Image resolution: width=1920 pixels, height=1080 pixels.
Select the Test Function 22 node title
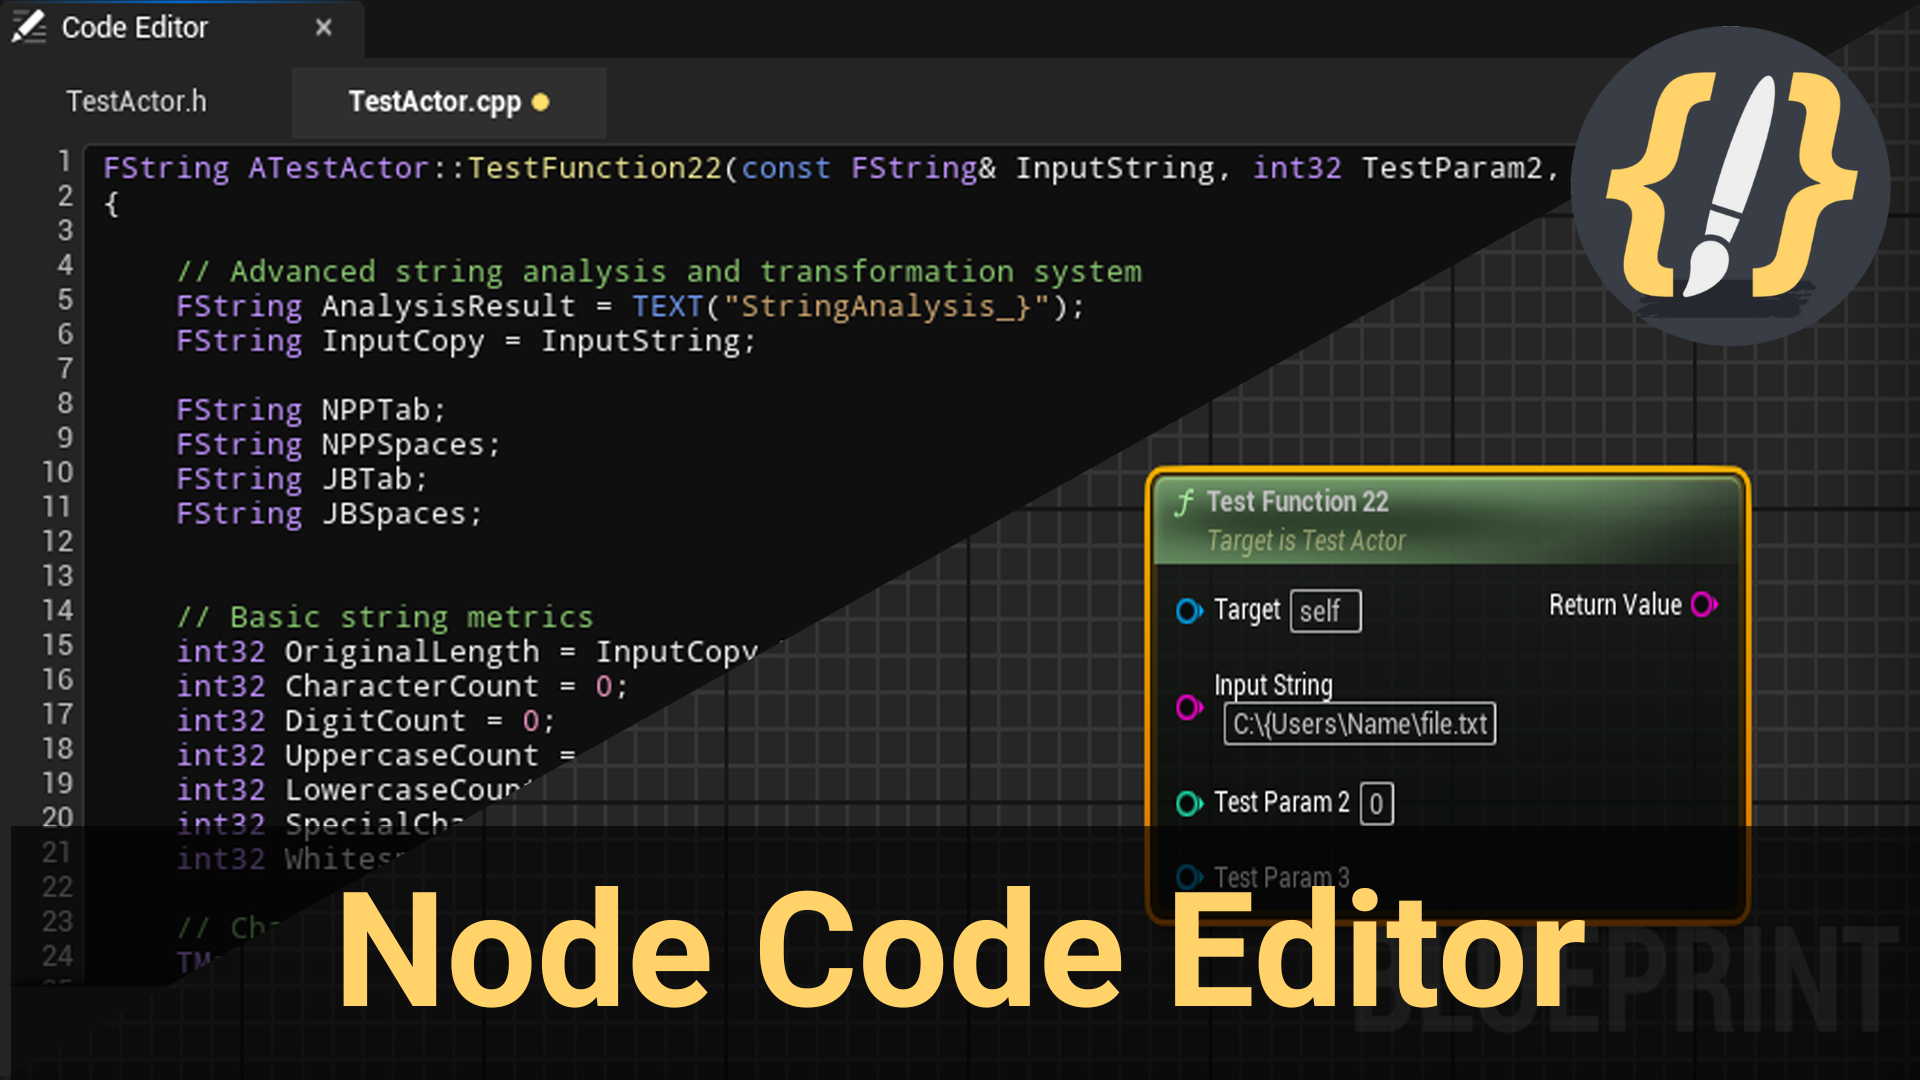tap(1298, 501)
